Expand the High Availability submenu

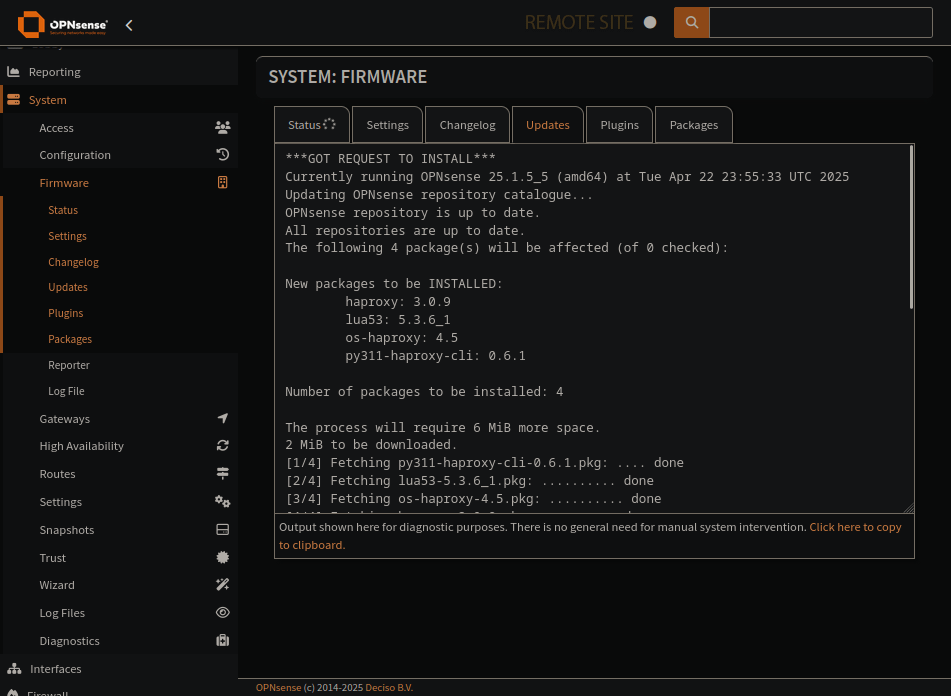[120, 446]
